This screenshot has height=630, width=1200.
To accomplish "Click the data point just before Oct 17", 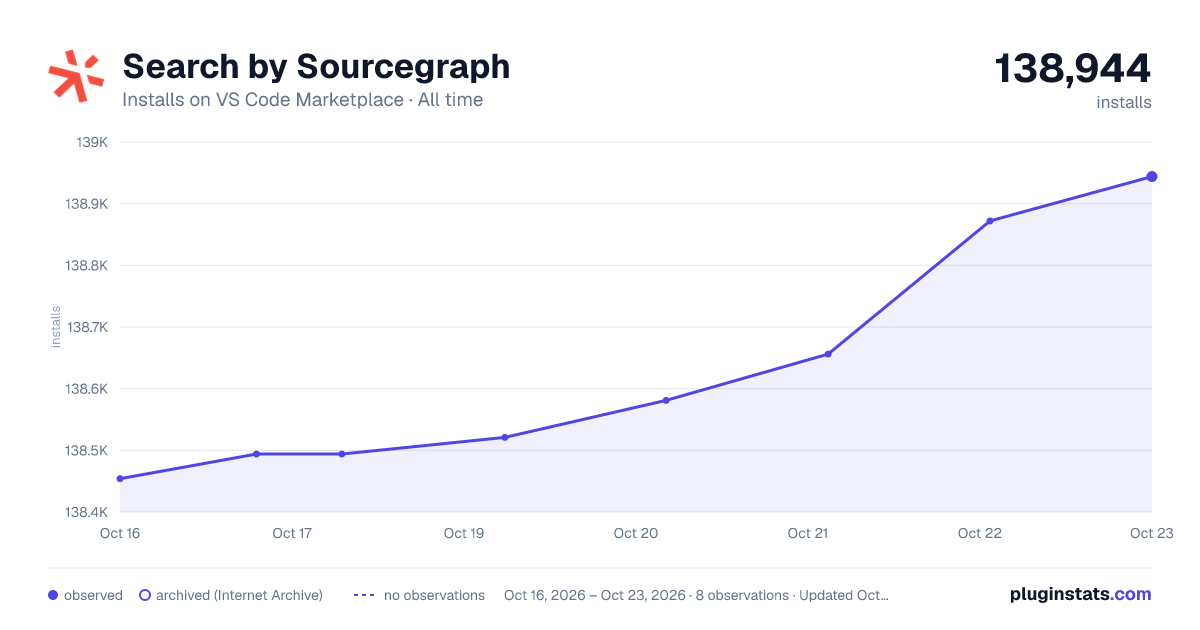I will click(x=257, y=454).
